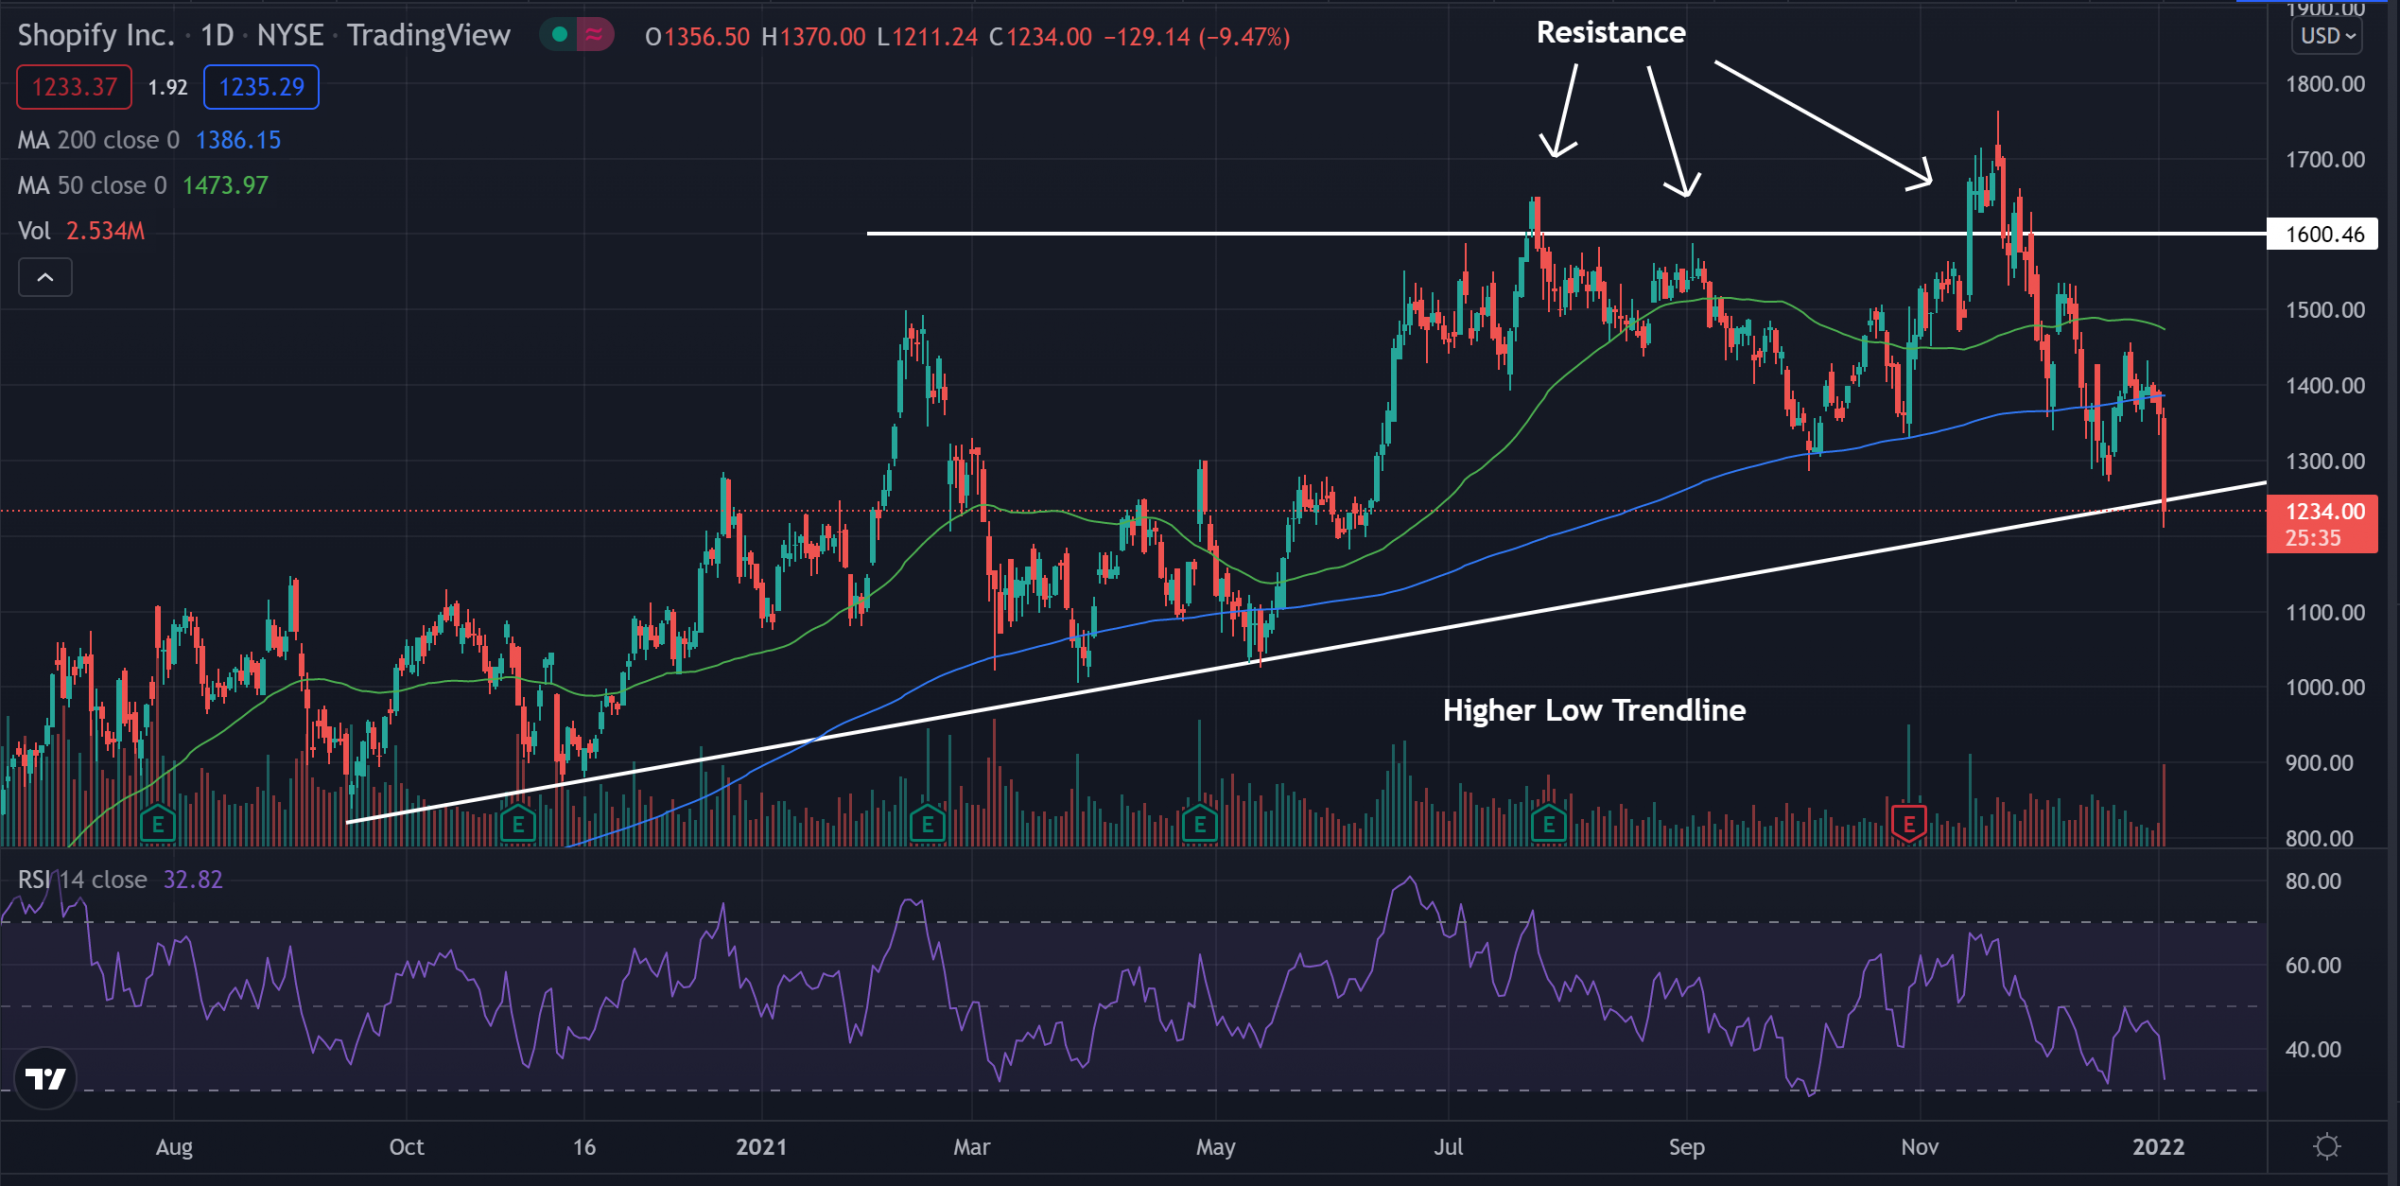Click the earnings marker near Aug
The image size is (2400, 1186).
pos(158,826)
